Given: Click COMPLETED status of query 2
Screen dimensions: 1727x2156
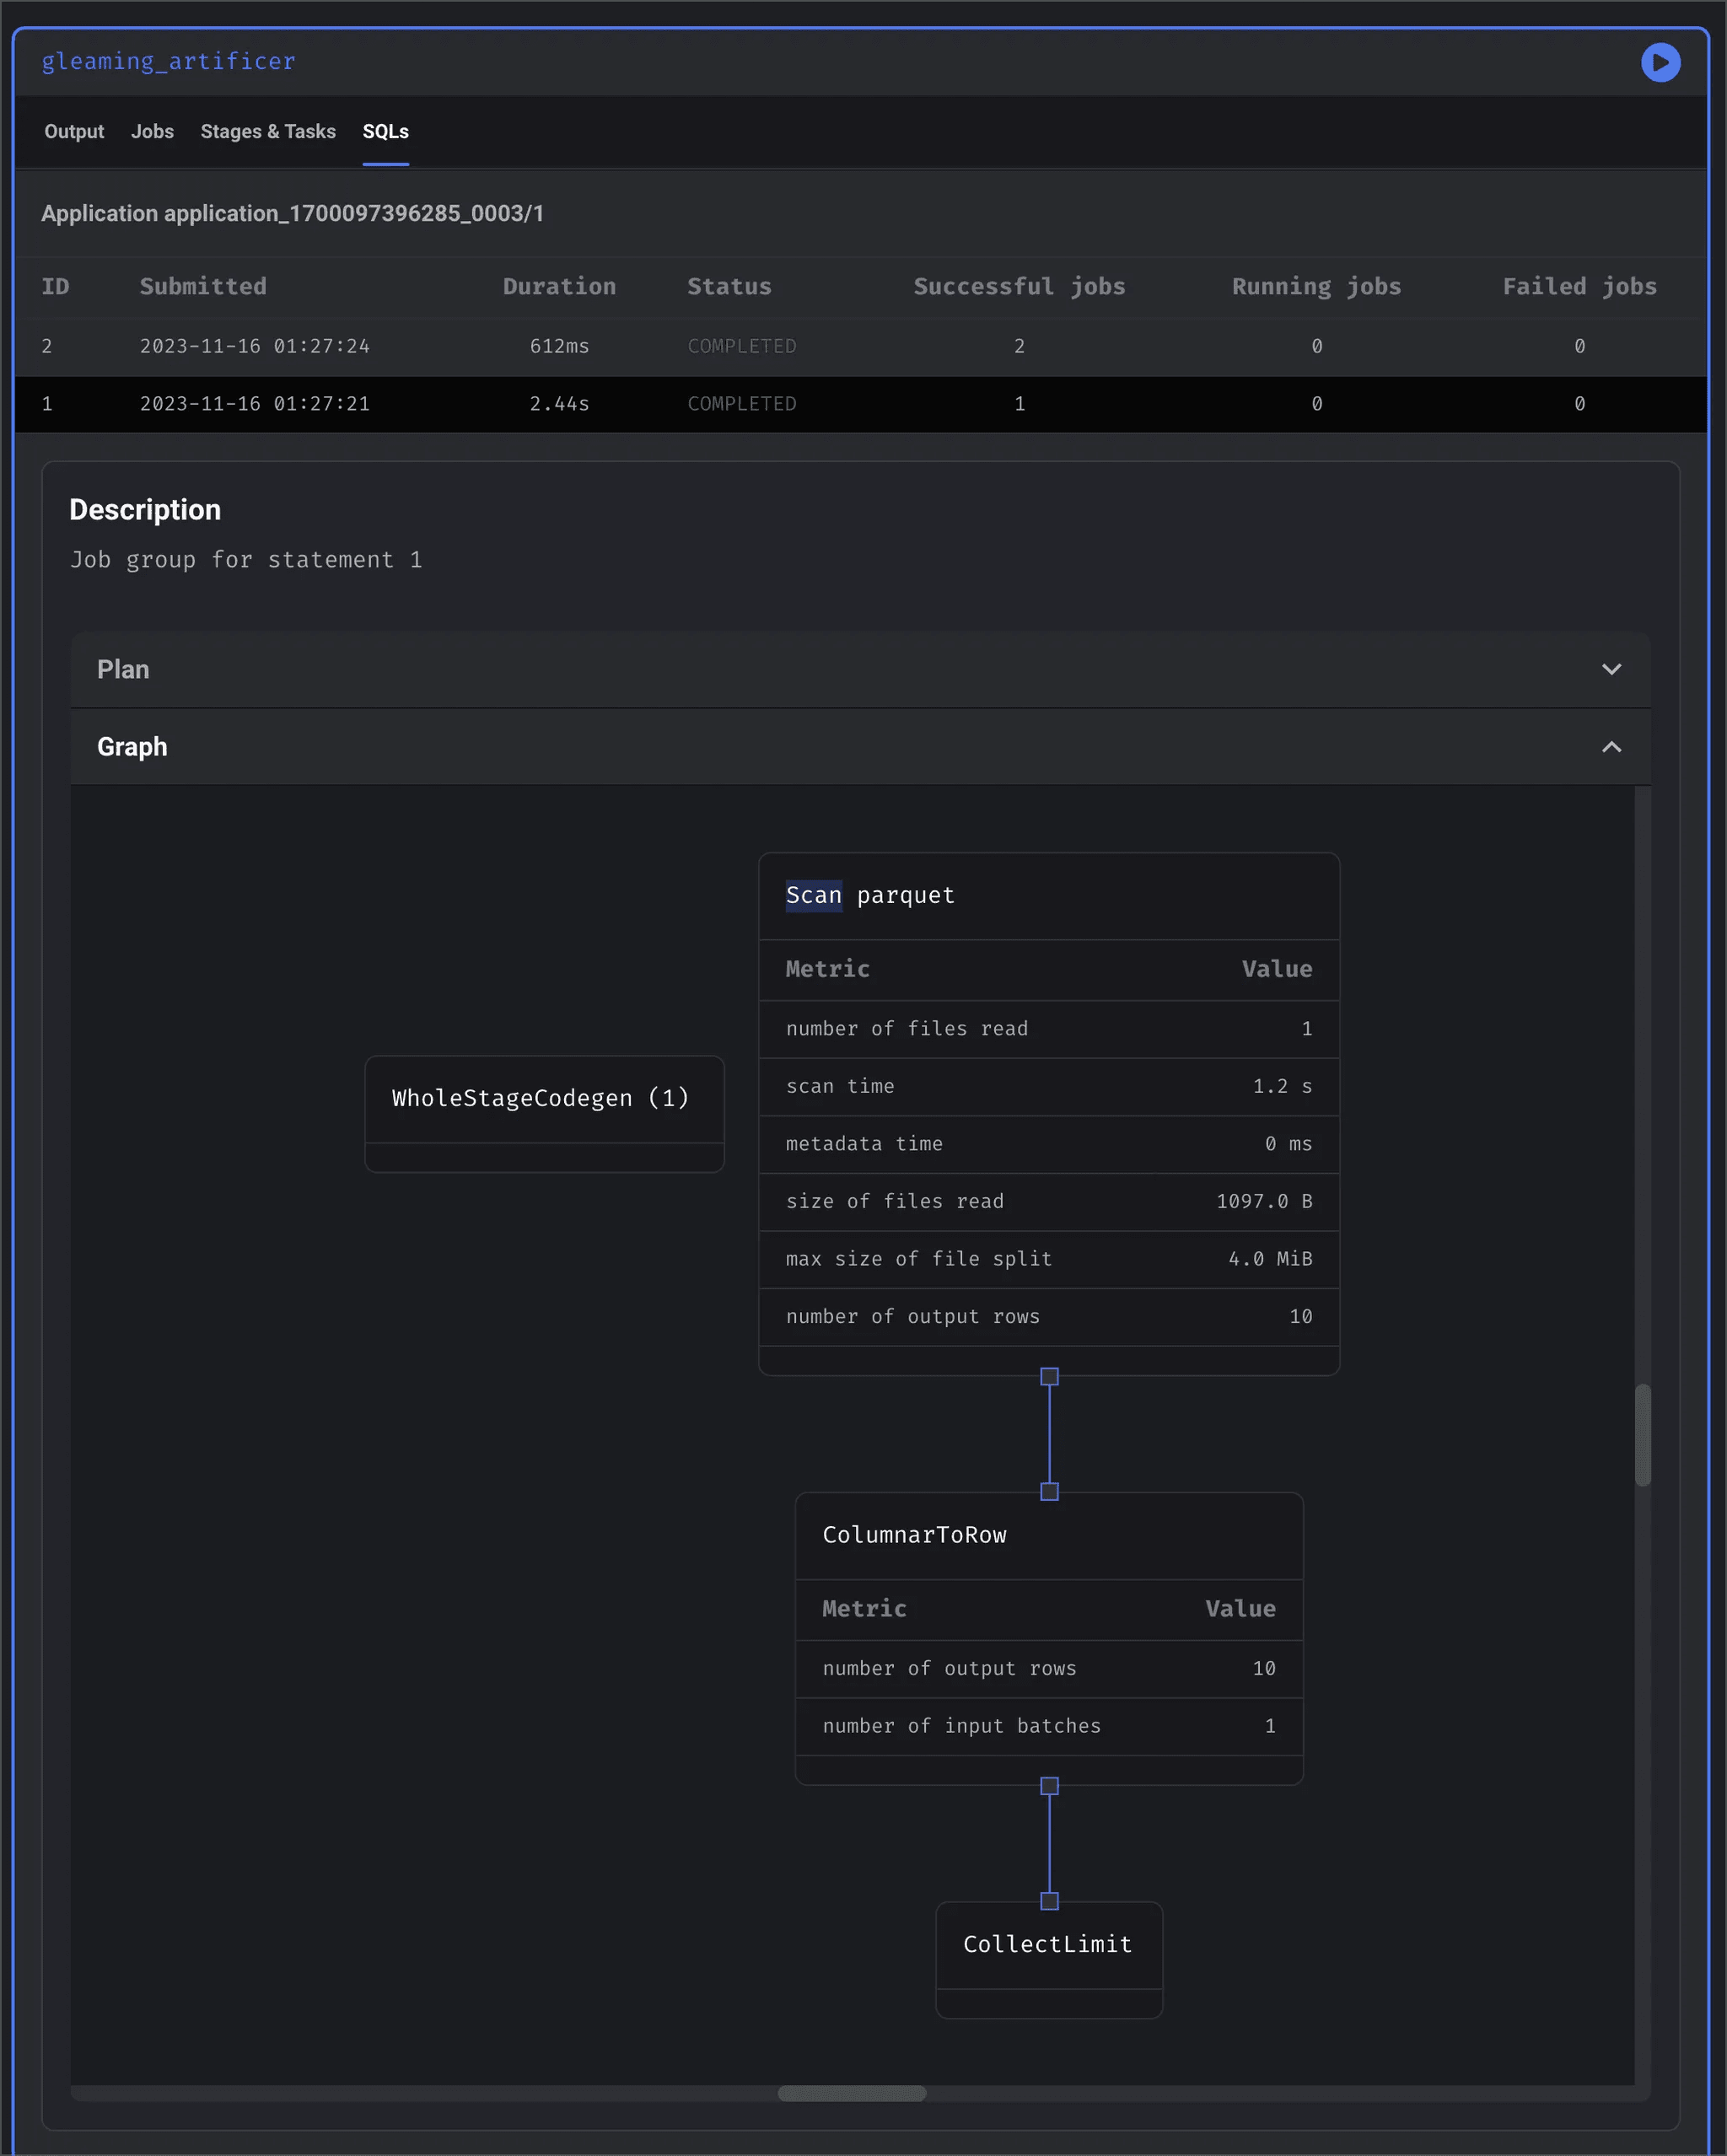Looking at the screenshot, I should coord(741,346).
